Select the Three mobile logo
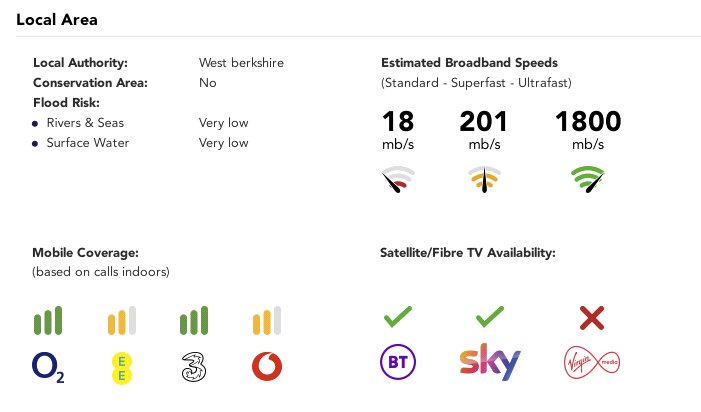This screenshot has width=701, height=412. tap(194, 367)
